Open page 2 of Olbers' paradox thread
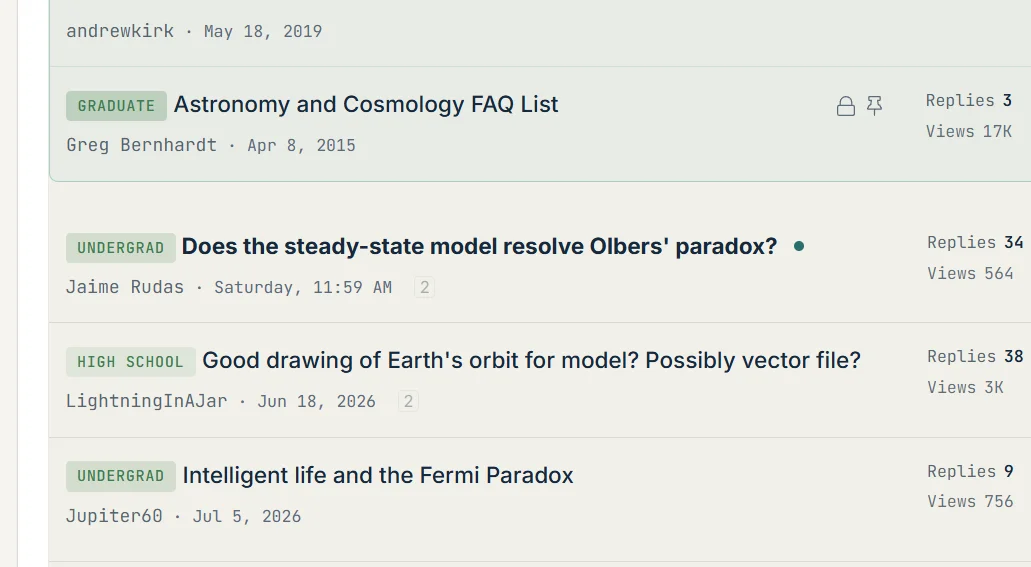Screen dimensions: 1031x567 coord(425,287)
